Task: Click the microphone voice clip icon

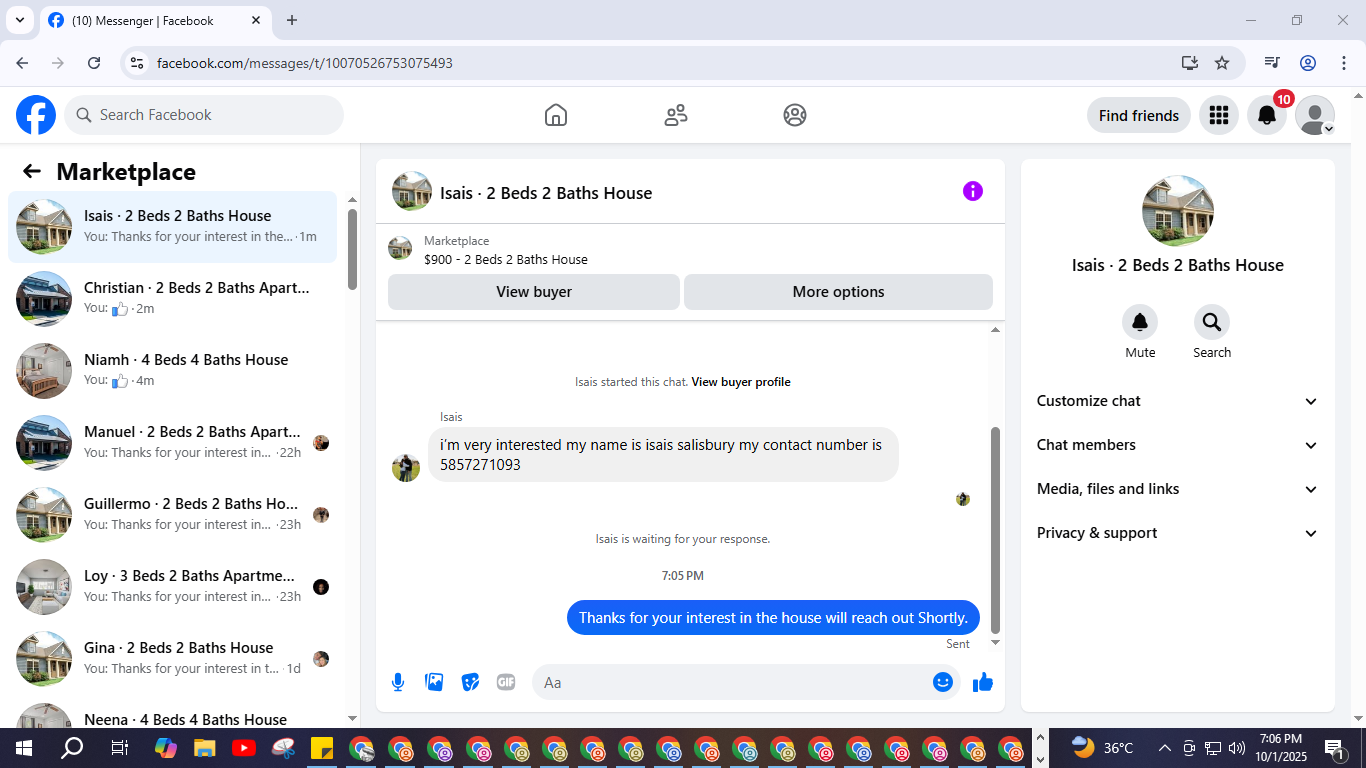Action: [x=398, y=682]
